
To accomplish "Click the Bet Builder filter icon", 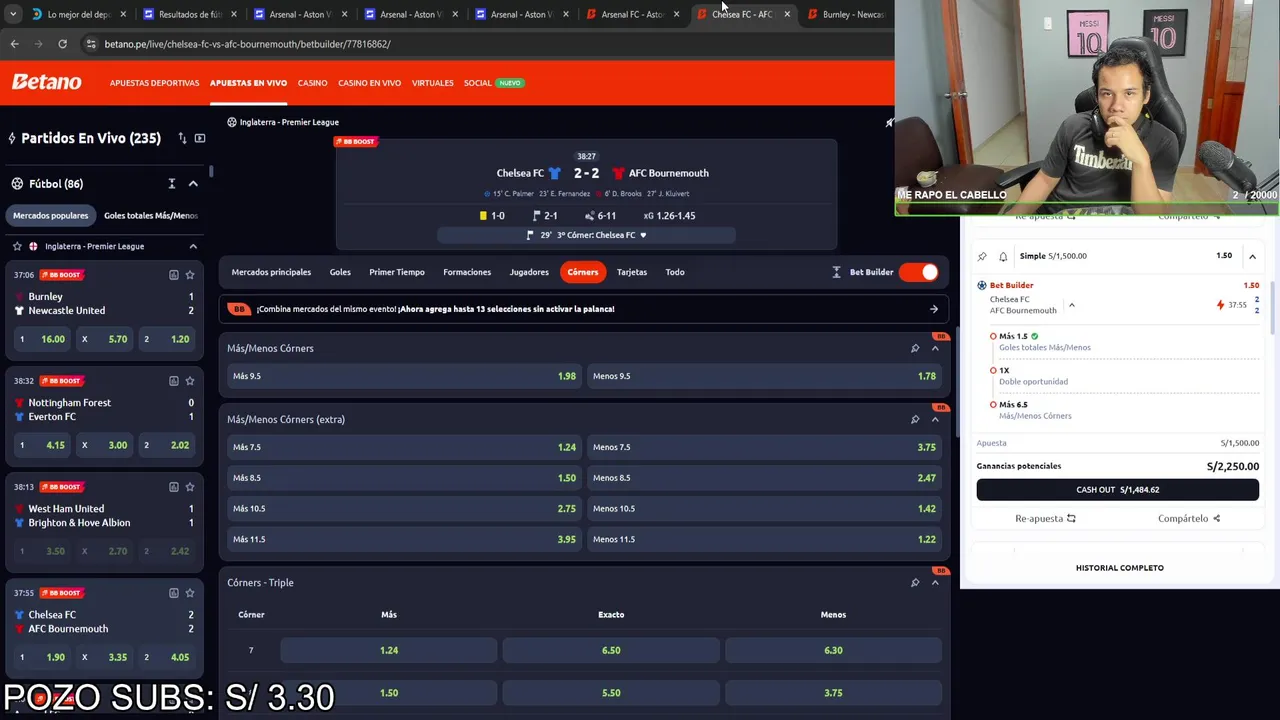I will pyautogui.click(x=837, y=272).
